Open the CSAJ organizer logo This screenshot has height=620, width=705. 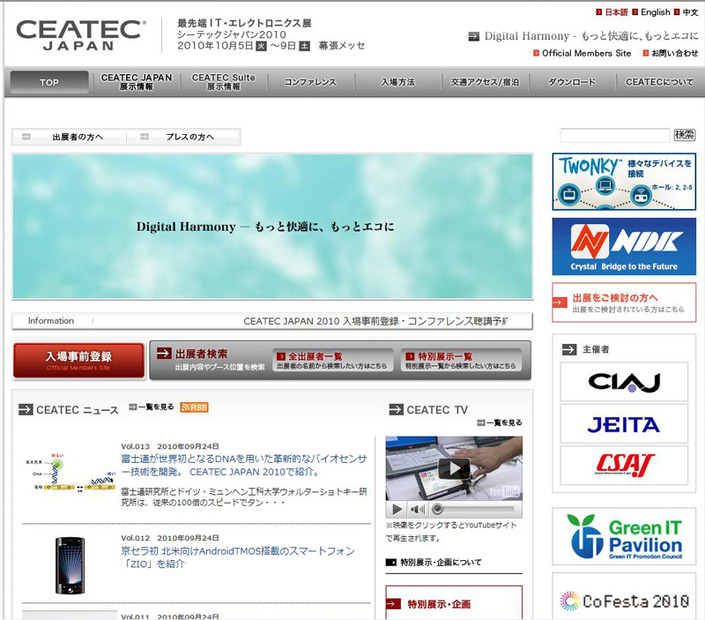click(624, 465)
